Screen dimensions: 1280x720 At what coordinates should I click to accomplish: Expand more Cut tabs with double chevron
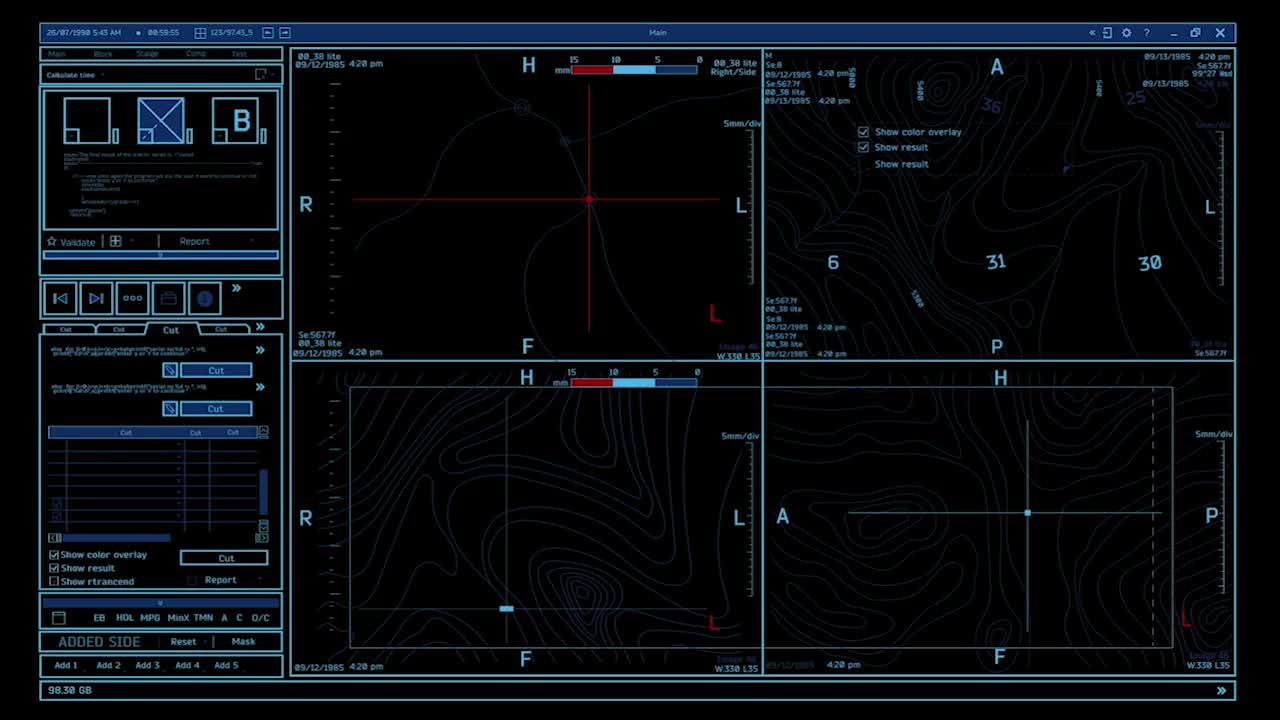coord(260,327)
